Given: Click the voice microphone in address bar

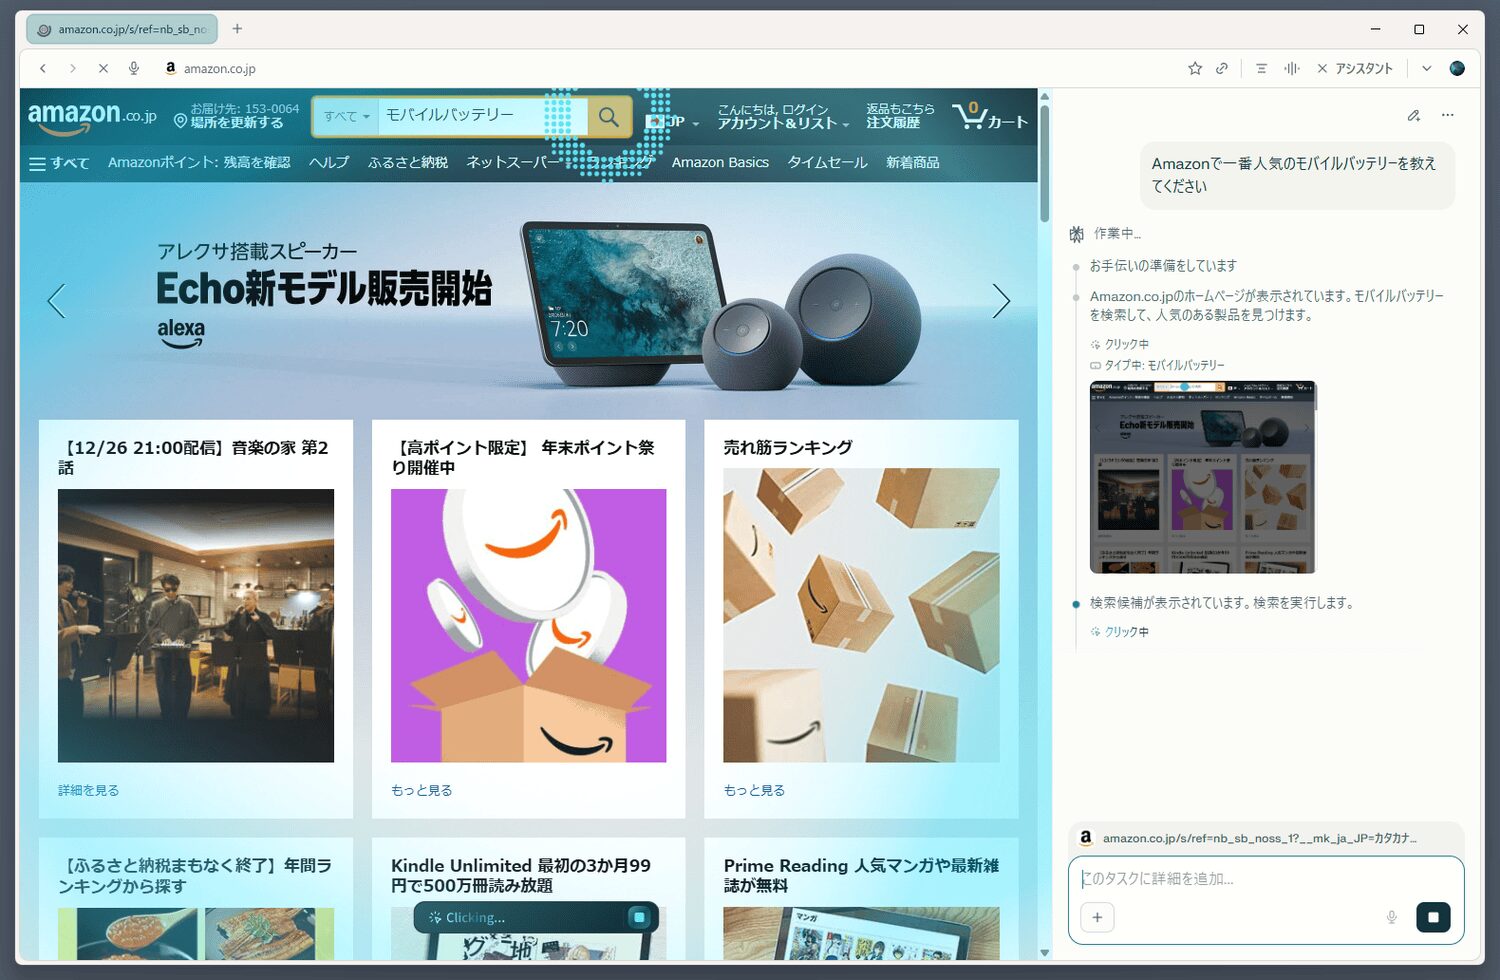Looking at the screenshot, I should pyautogui.click(x=134, y=69).
